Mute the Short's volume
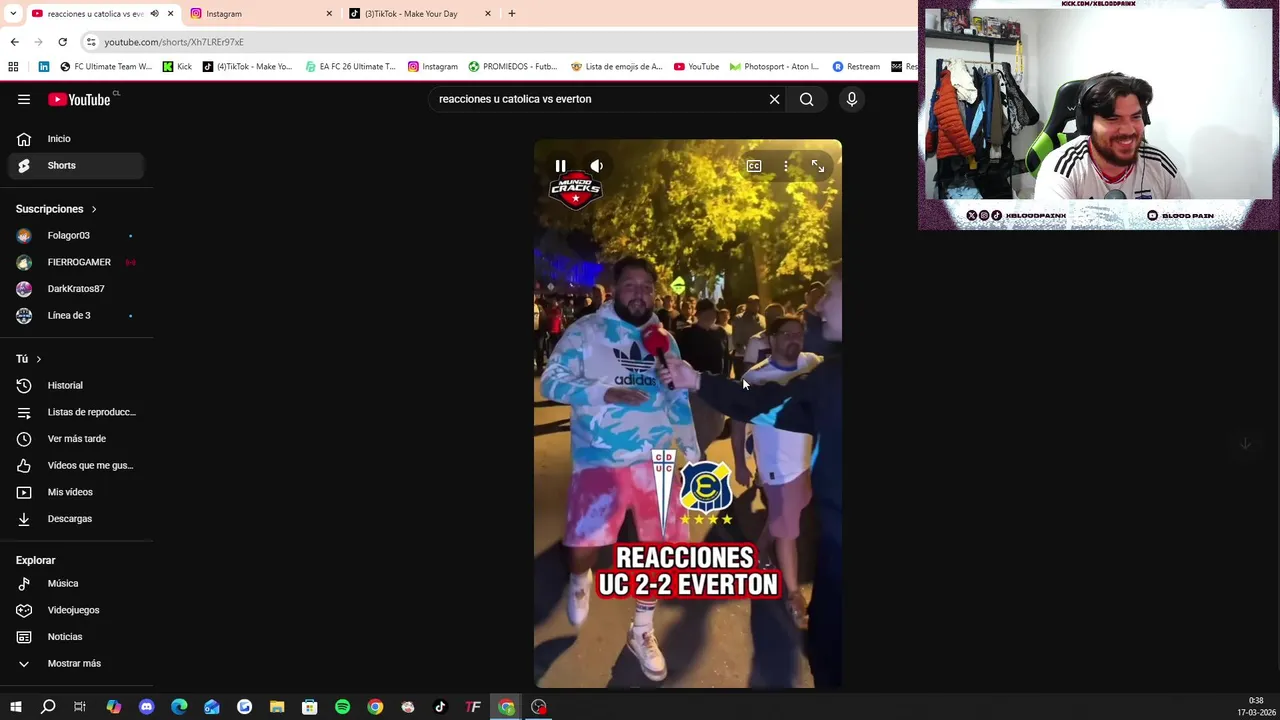 [597, 166]
